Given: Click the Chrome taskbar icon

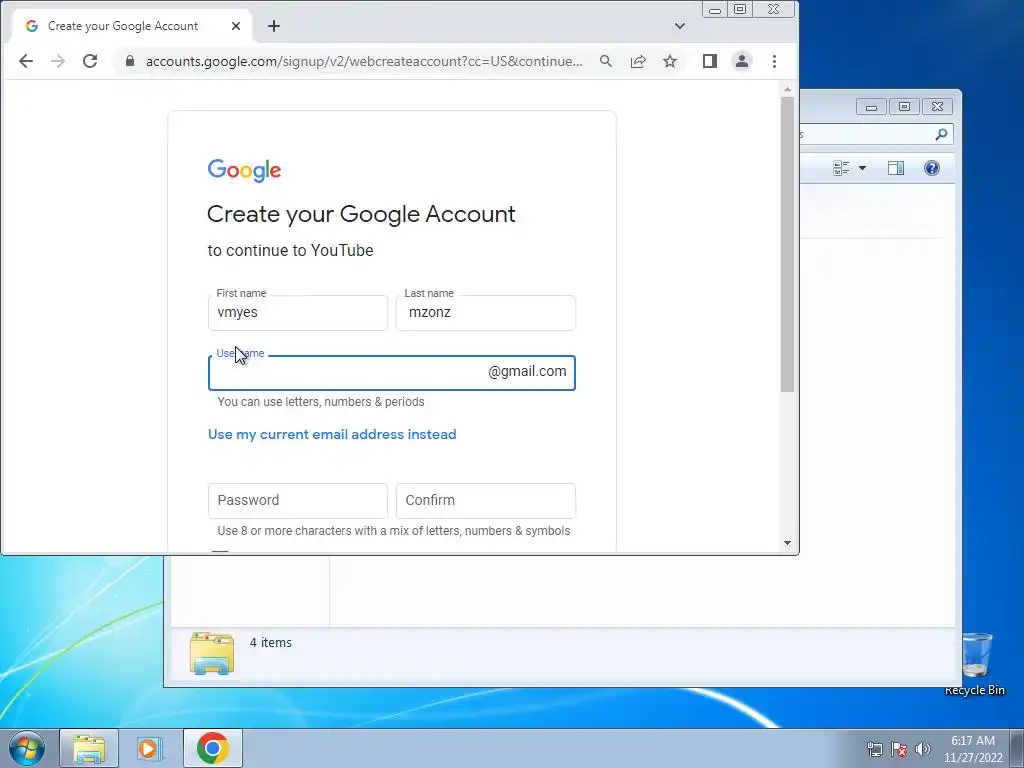Looking at the screenshot, I should [x=212, y=748].
